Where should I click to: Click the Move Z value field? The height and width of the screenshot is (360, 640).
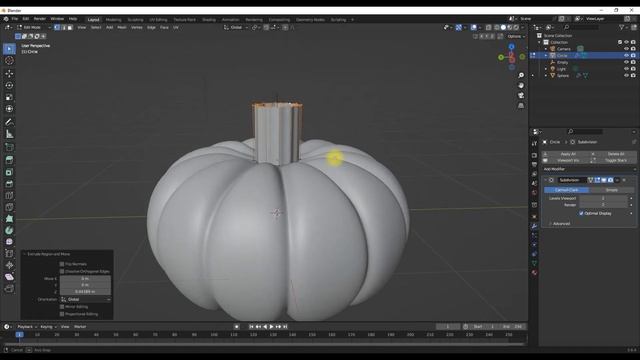(x=85, y=292)
